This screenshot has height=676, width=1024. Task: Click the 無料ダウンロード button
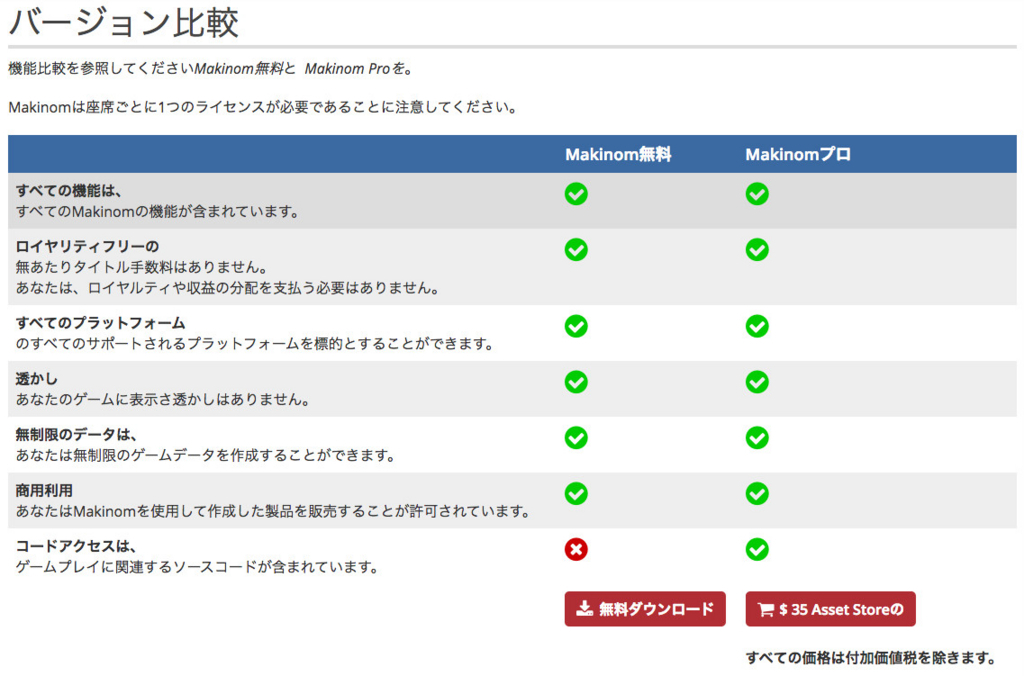[x=645, y=609]
